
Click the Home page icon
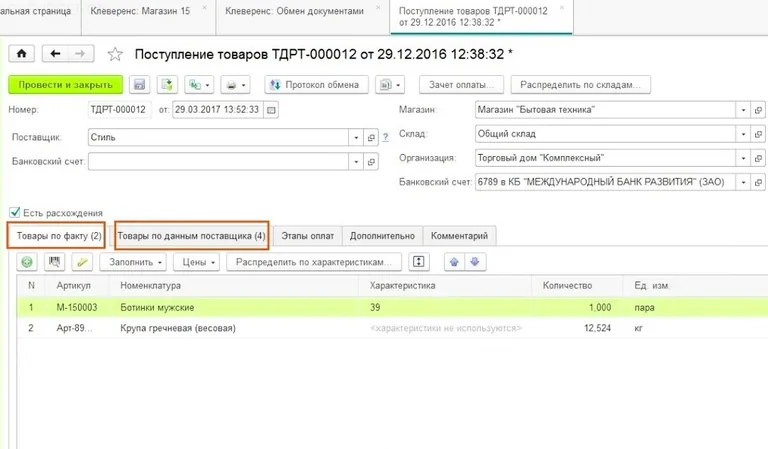click(x=21, y=53)
